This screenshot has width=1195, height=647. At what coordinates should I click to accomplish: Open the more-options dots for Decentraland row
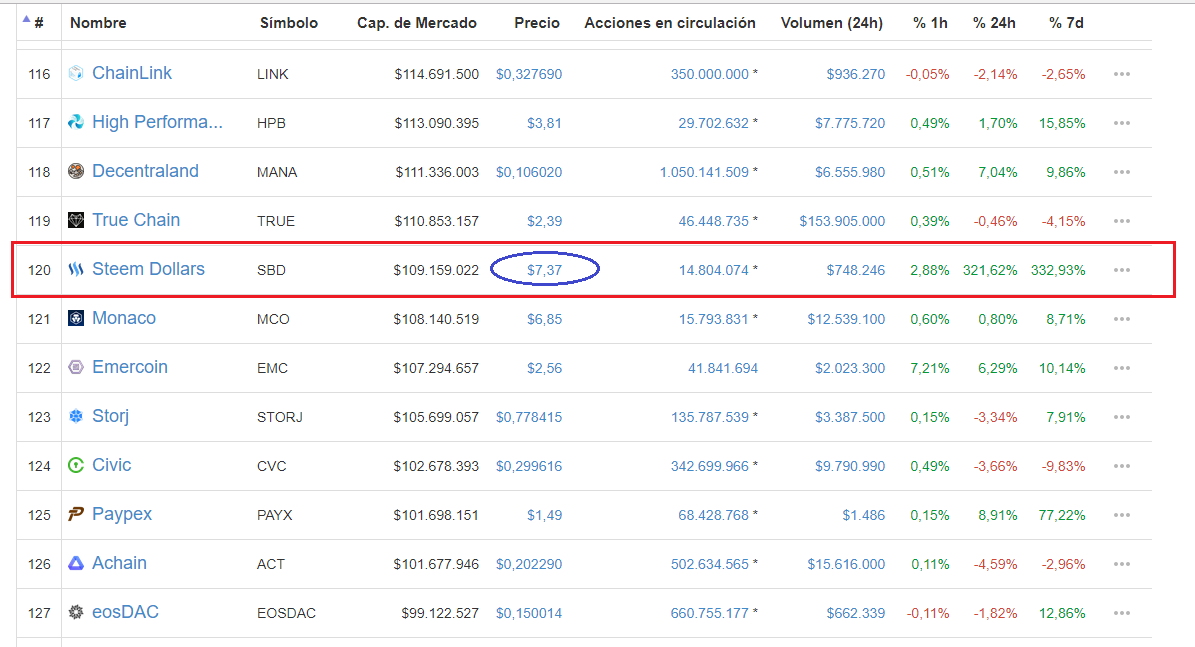point(1122,172)
